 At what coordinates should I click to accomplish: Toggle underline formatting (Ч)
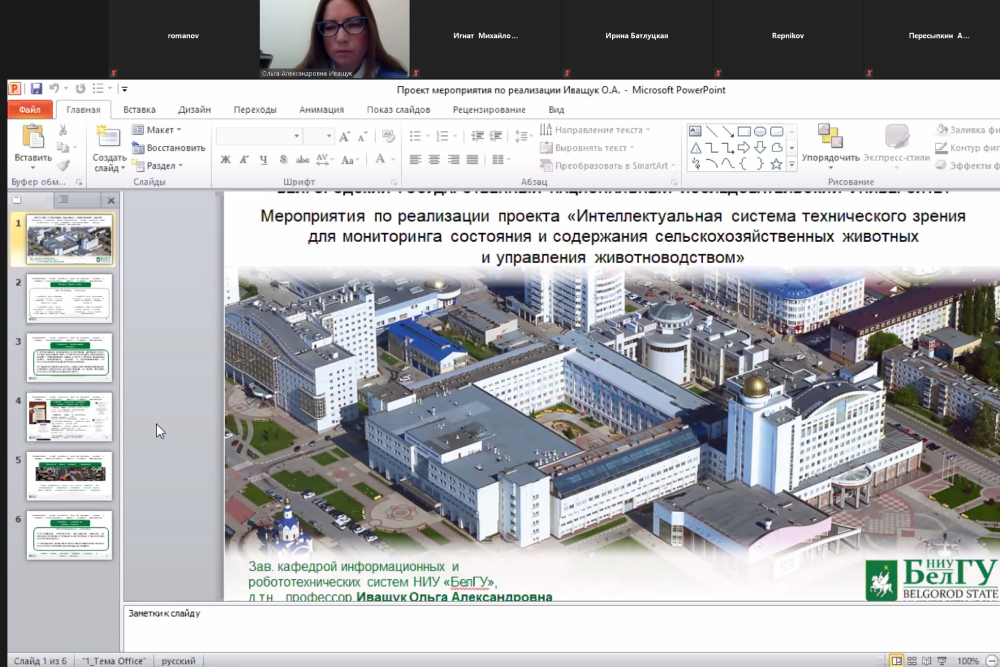[264, 159]
